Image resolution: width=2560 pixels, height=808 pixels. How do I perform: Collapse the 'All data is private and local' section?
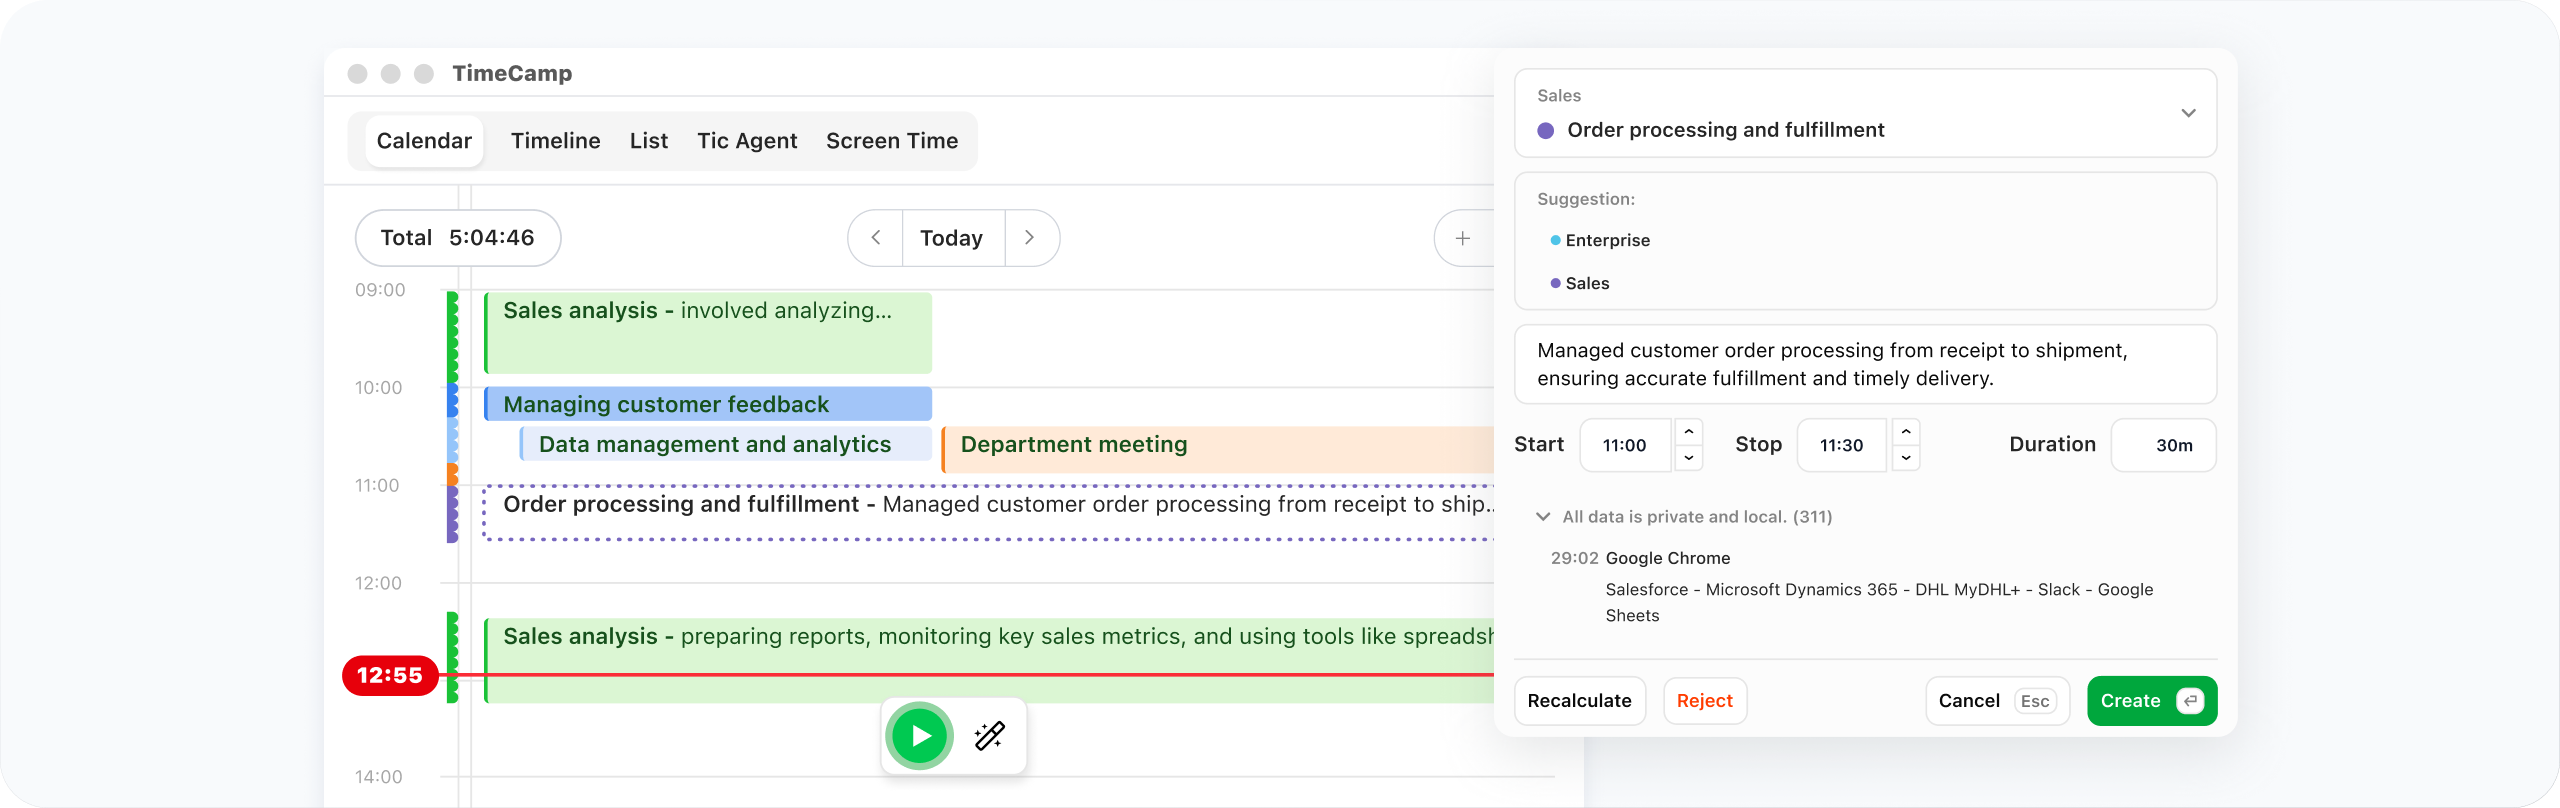[1543, 517]
